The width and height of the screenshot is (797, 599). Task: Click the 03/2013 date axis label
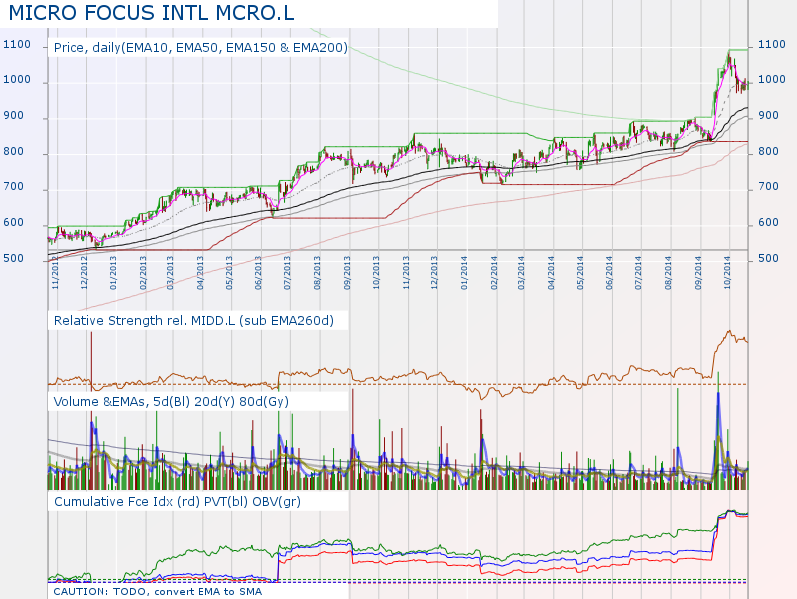[170, 273]
